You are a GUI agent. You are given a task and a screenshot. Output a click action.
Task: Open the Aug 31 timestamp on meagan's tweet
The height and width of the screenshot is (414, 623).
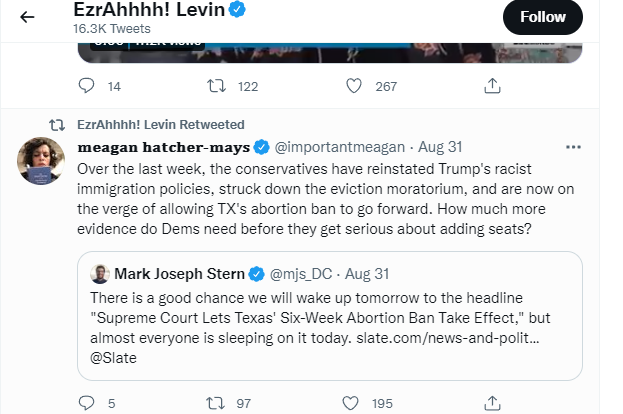pos(440,147)
